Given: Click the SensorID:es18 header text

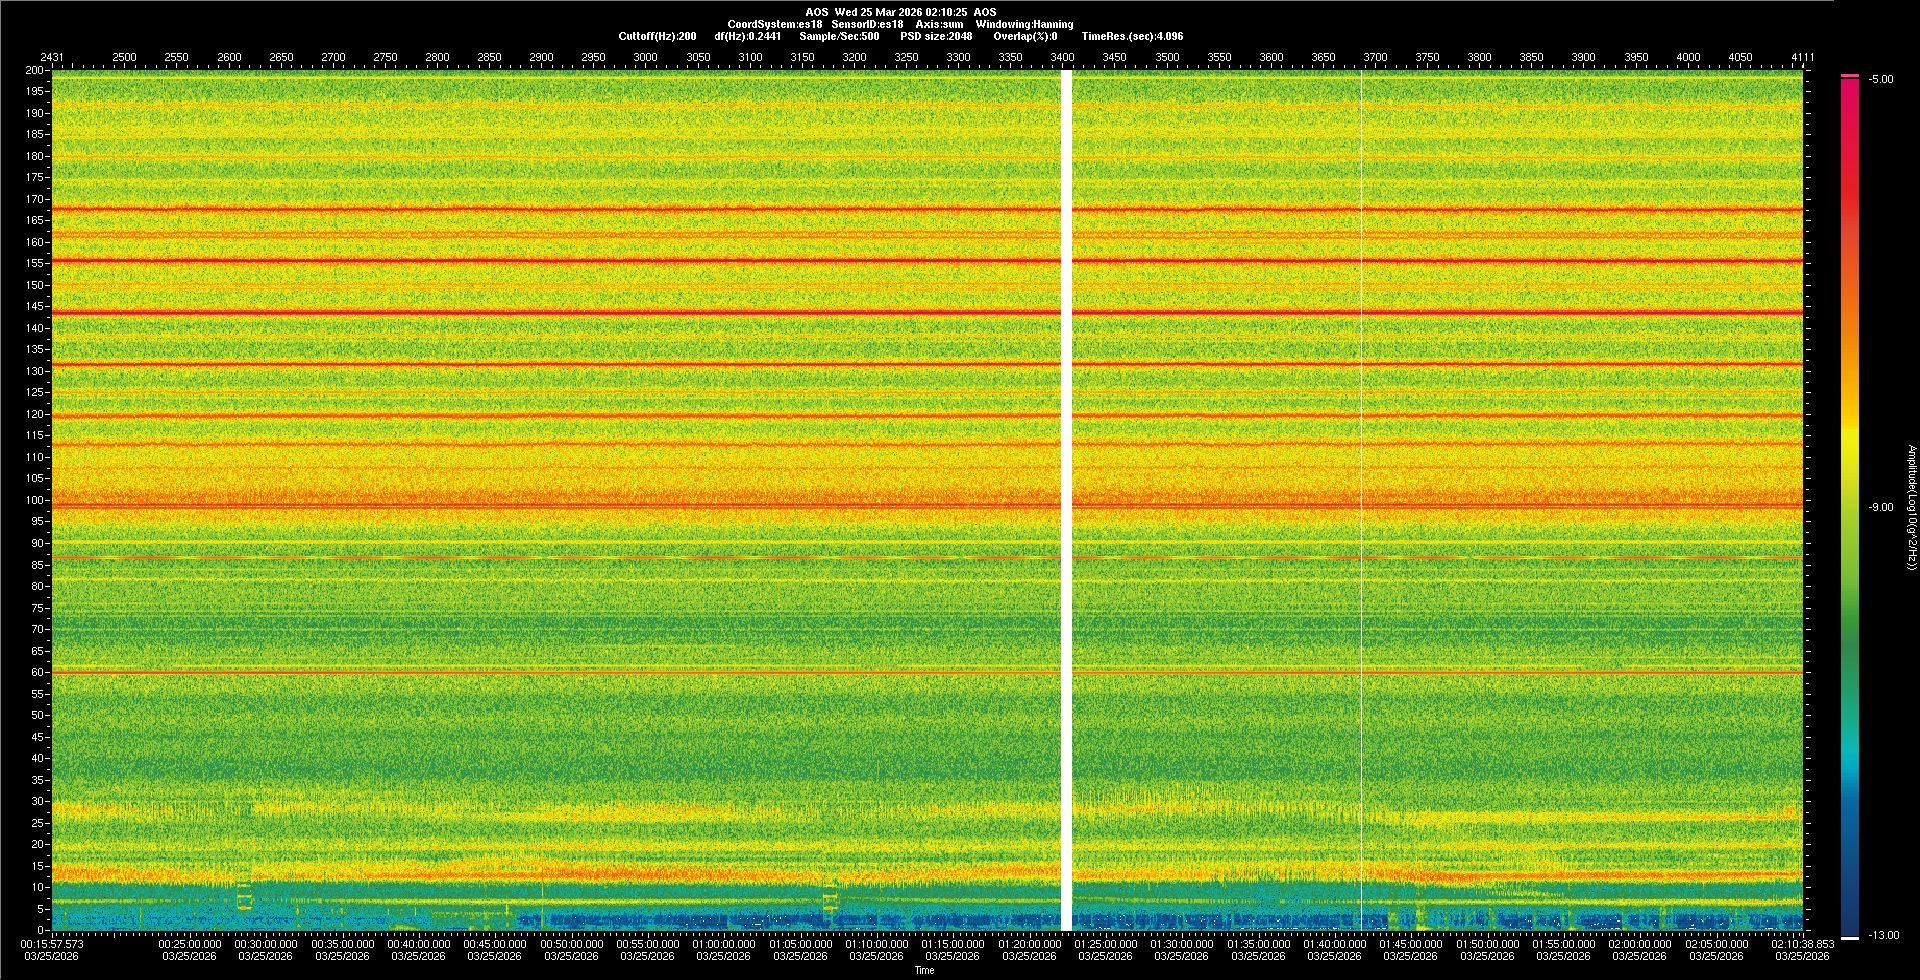Looking at the screenshot, I should point(867,24).
